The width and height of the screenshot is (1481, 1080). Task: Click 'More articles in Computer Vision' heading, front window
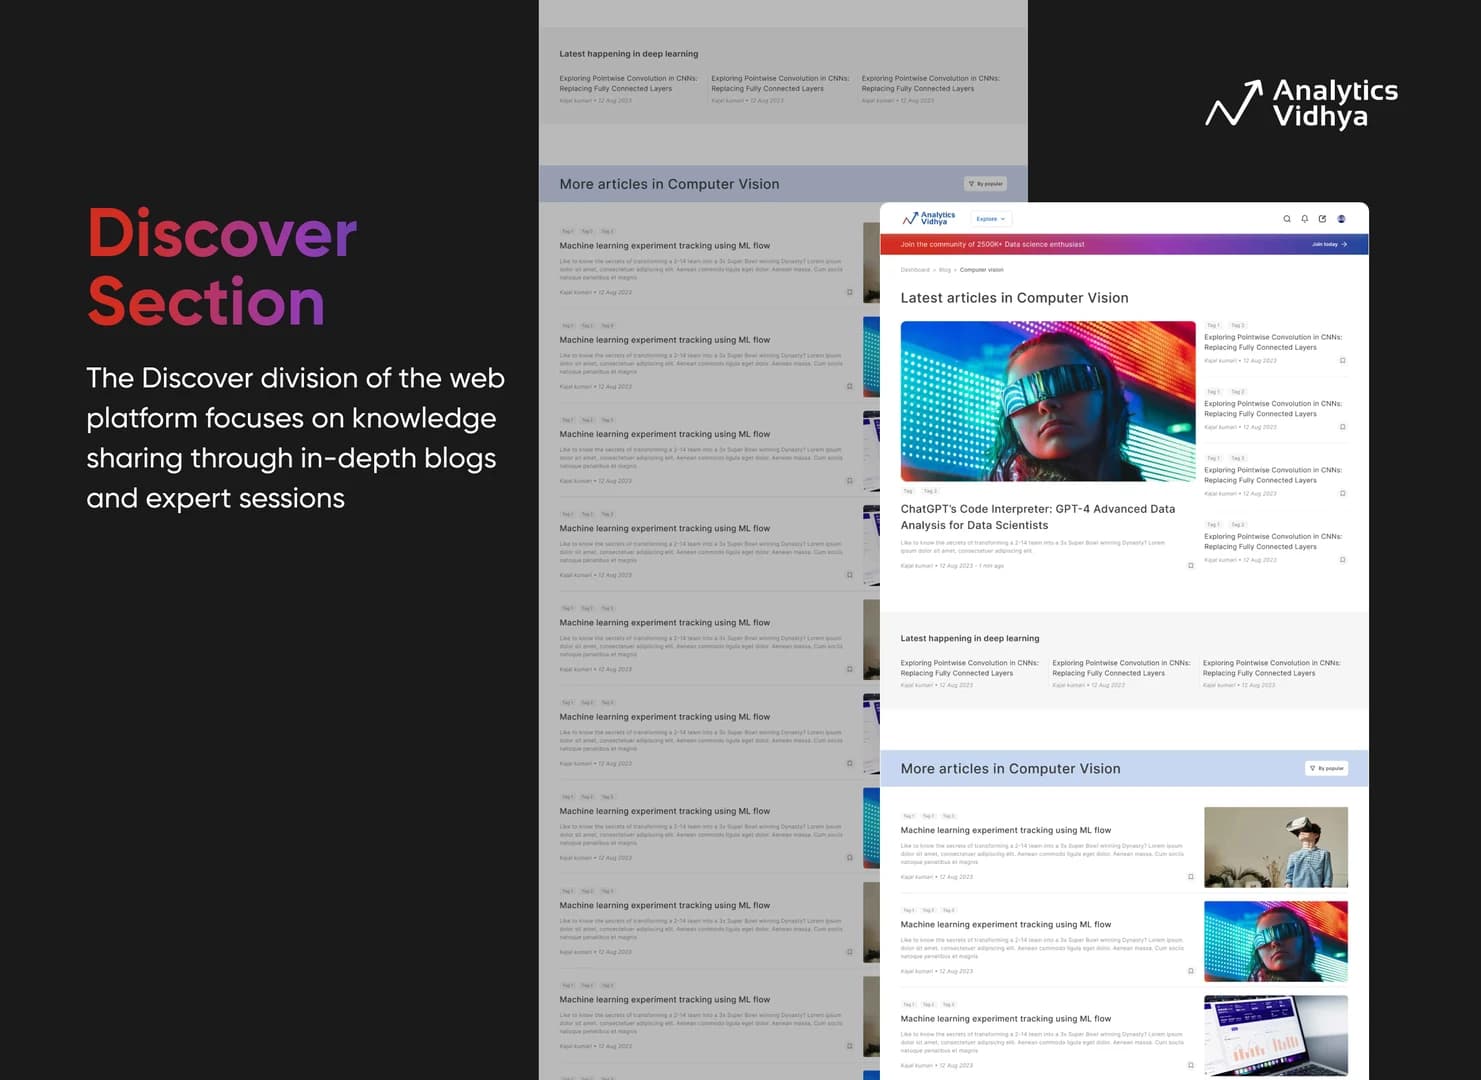click(1010, 769)
